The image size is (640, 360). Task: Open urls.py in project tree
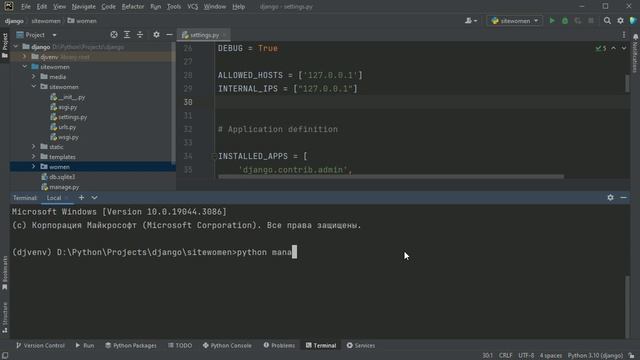[63, 127]
